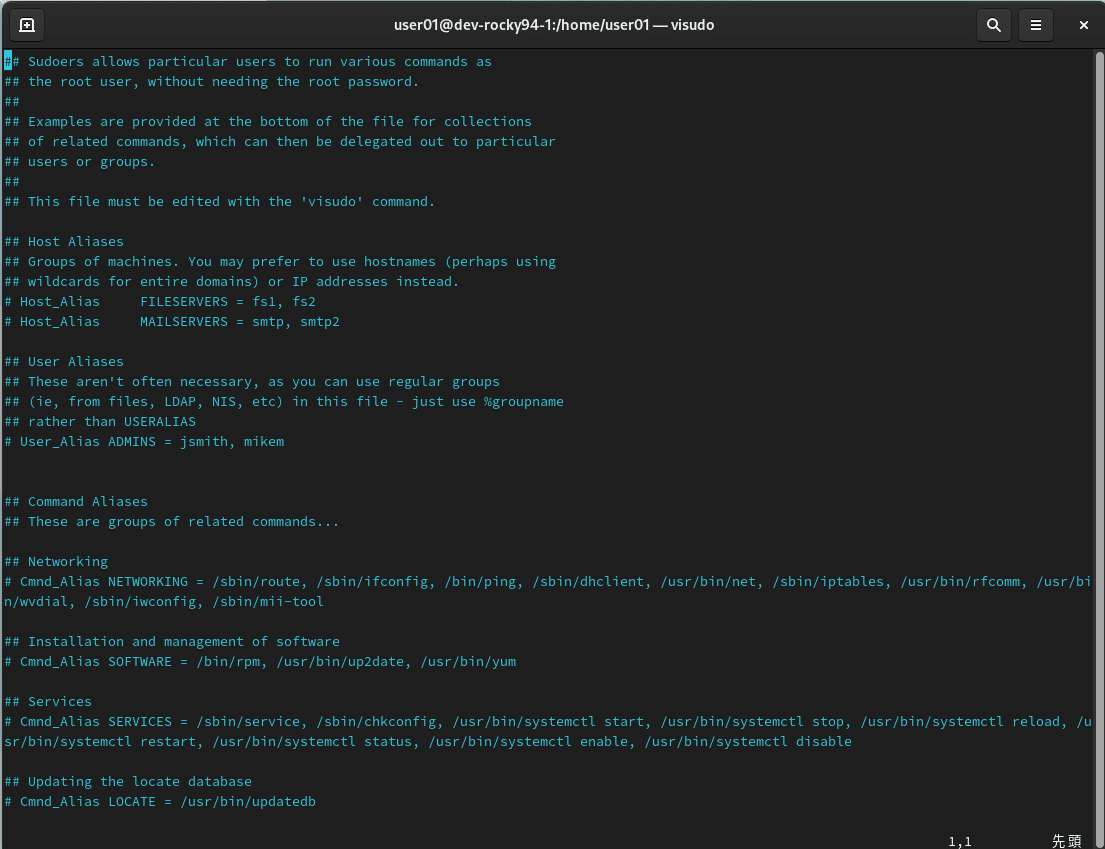Open the hamburger menu in the header bar

[x=1035, y=24]
